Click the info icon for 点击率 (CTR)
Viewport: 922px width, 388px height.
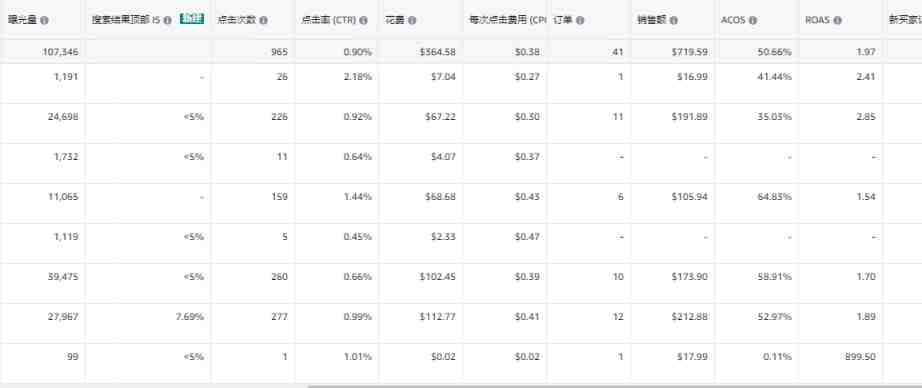click(x=363, y=21)
